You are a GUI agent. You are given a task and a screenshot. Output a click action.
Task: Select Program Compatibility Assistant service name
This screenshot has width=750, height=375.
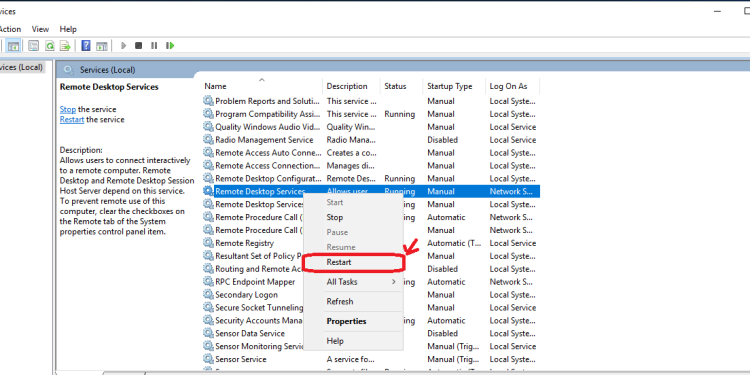click(x=267, y=114)
